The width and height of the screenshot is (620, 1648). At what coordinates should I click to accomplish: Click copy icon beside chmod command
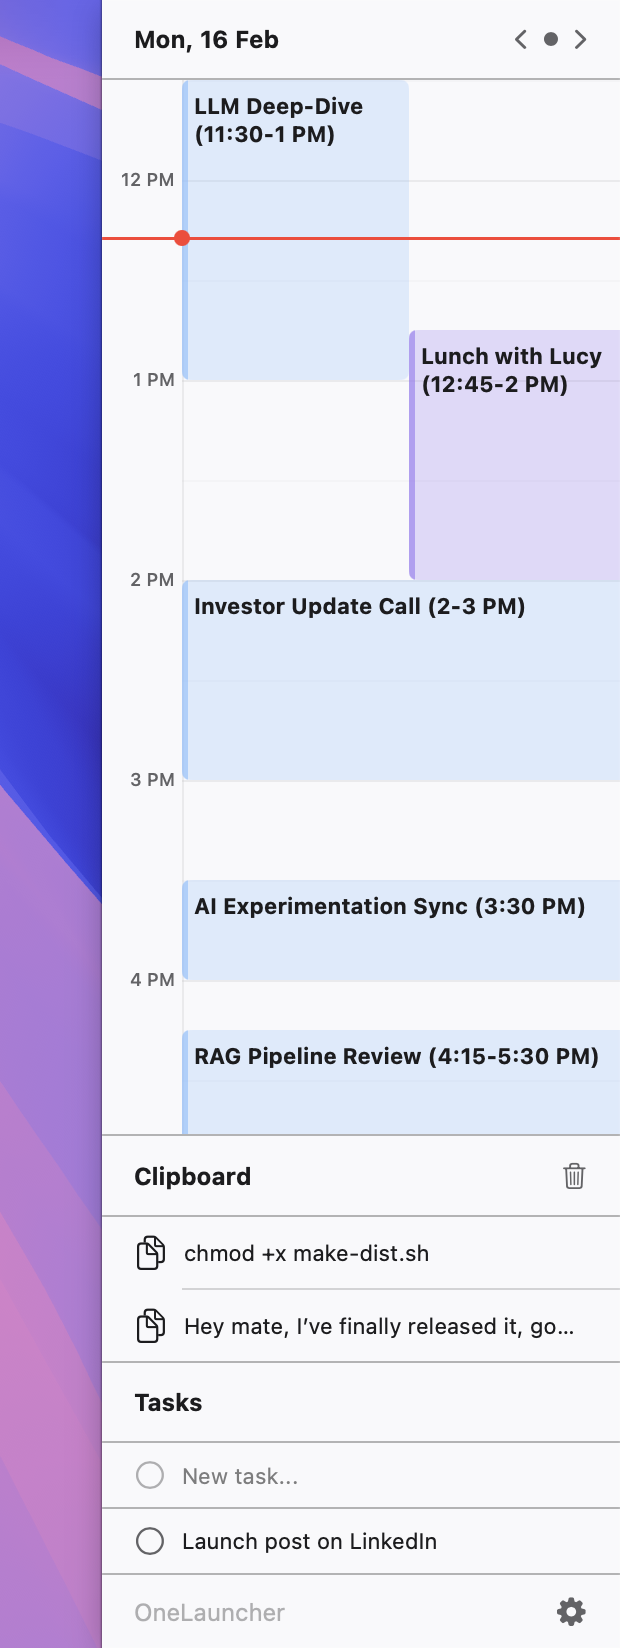point(151,1253)
